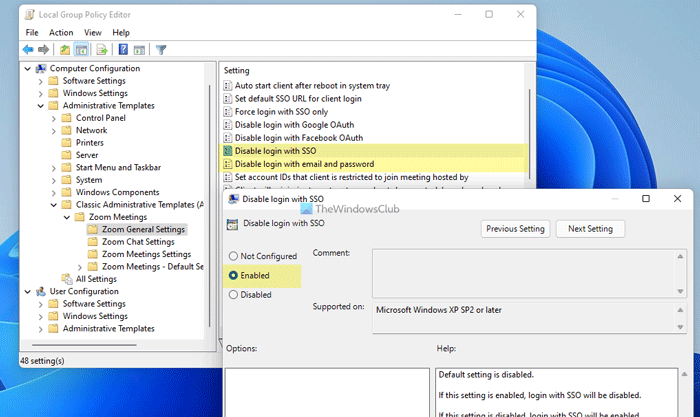Image resolution: width=700 pixels, height=417 pixels.
Task: Select the Not Configured radio button
Action: 234,256
